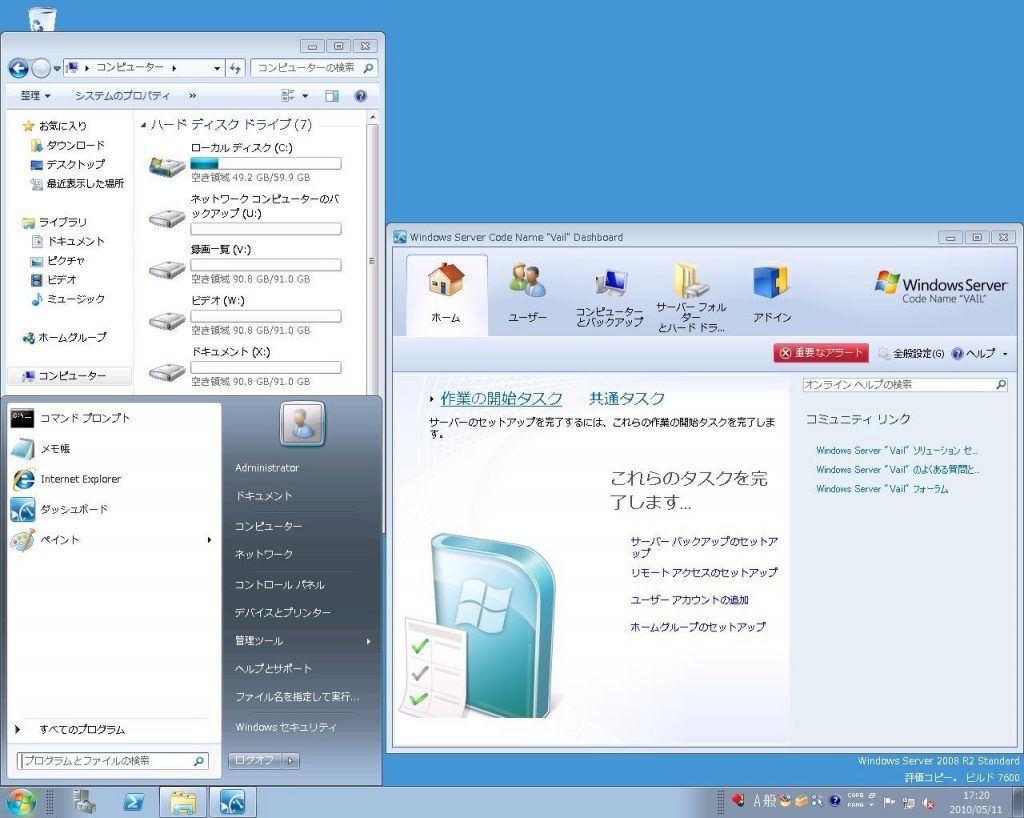Image resolution: width=1024 pixels, height=818 pixels.
Task: Toggle the CAPS indicator in the language bar
Action: [x=856, y=796]
